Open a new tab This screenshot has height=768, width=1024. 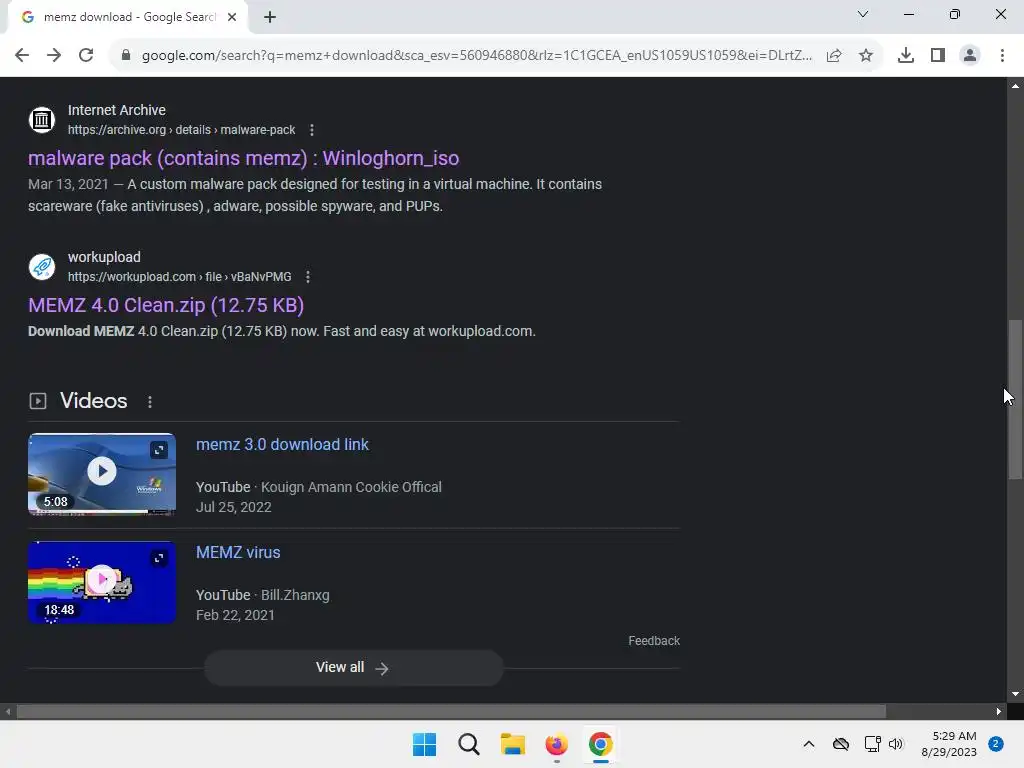[270, 18]
